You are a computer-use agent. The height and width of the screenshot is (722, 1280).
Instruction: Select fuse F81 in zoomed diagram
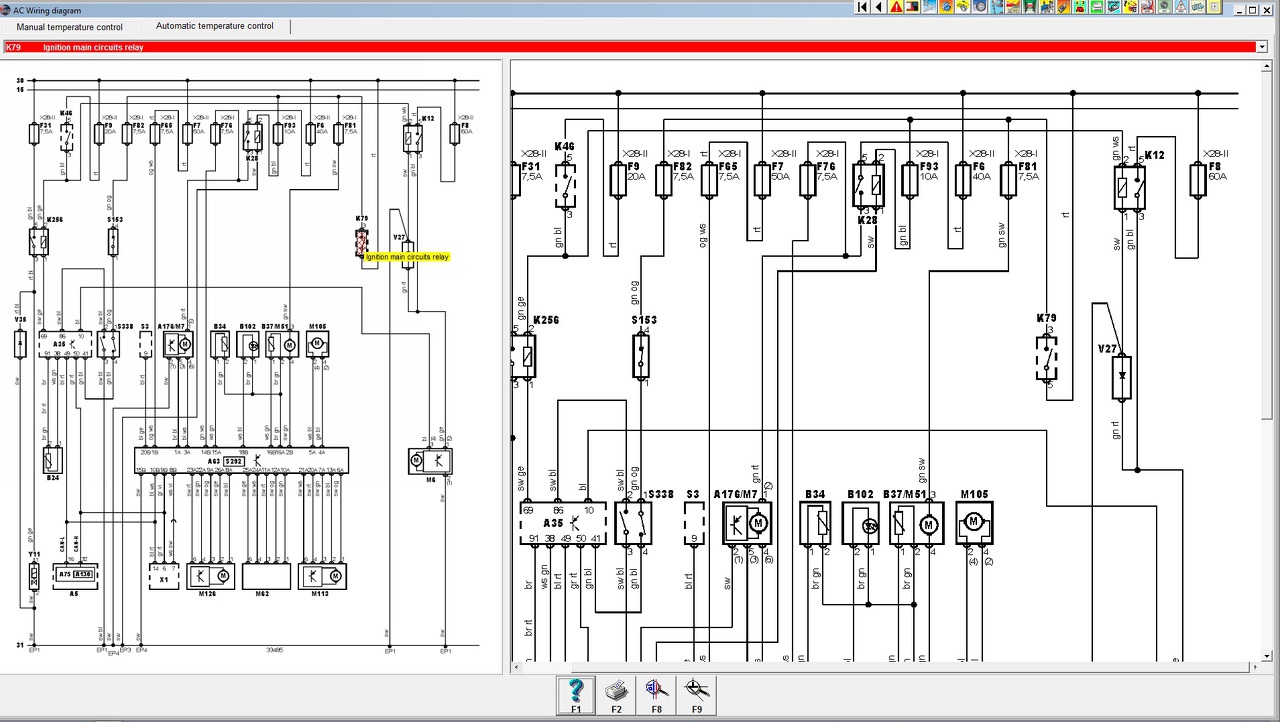pos(1008,179)
